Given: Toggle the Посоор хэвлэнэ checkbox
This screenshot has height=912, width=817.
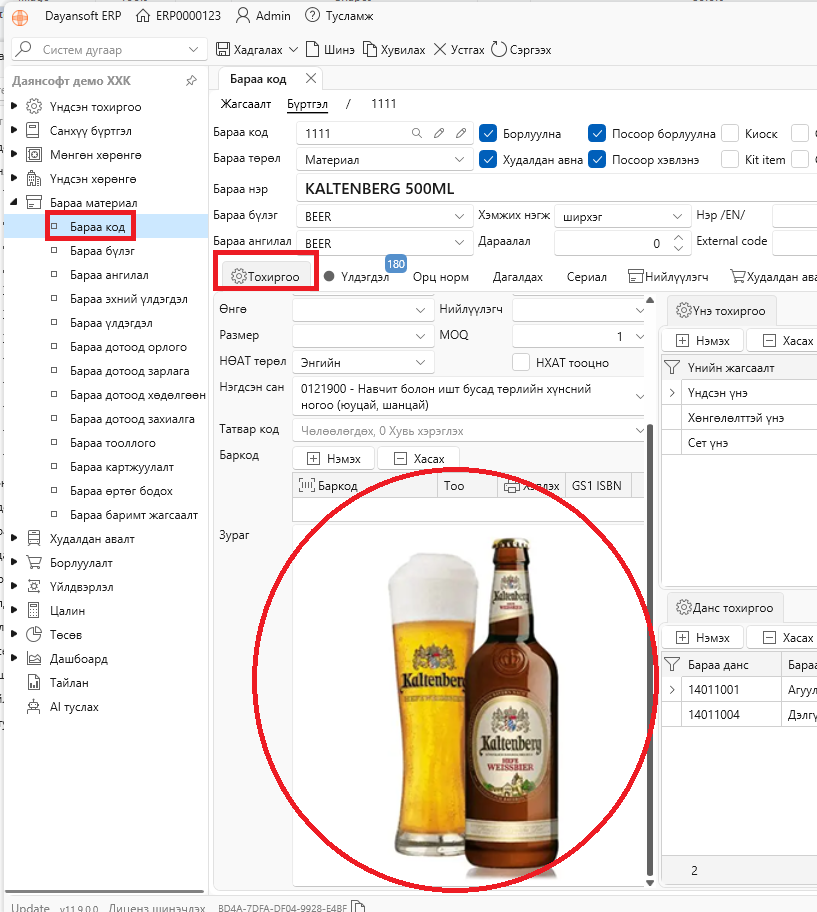Looking at the screenshot, I should click(x=597, y=159).
